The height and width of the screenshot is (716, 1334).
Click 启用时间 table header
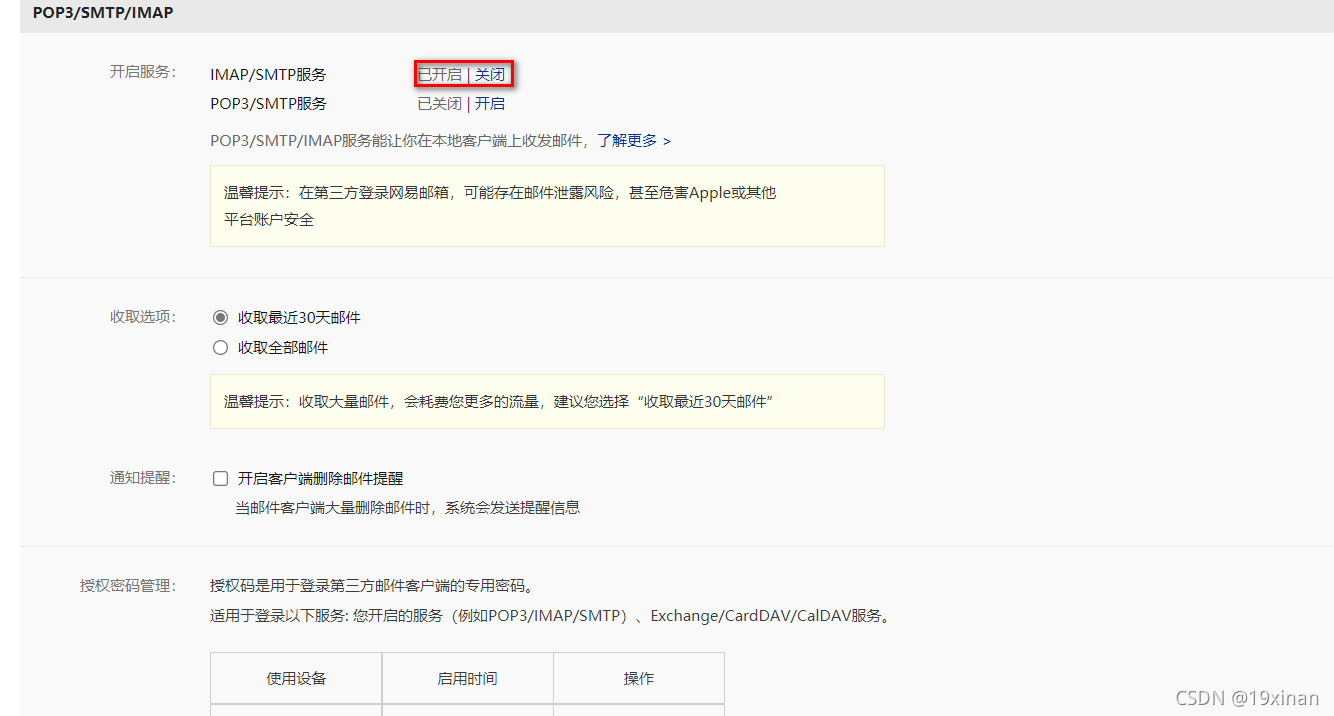point(467,678)
